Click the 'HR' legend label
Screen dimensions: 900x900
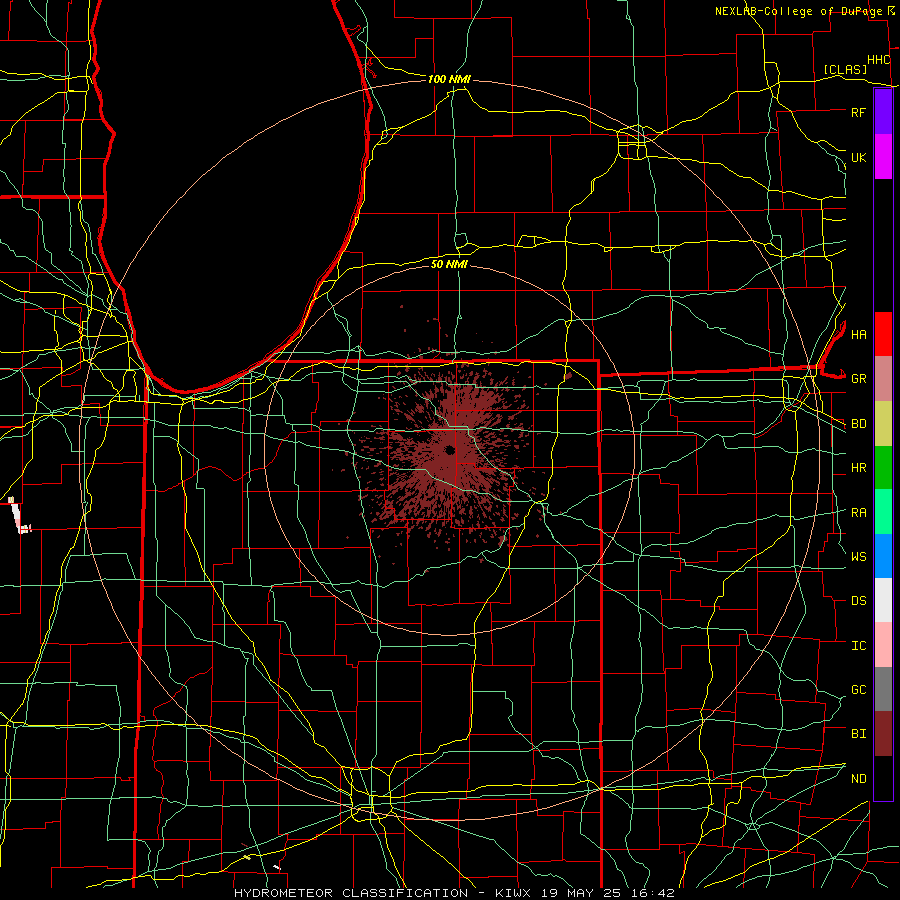pyautogui.click(x=858, y=468)
